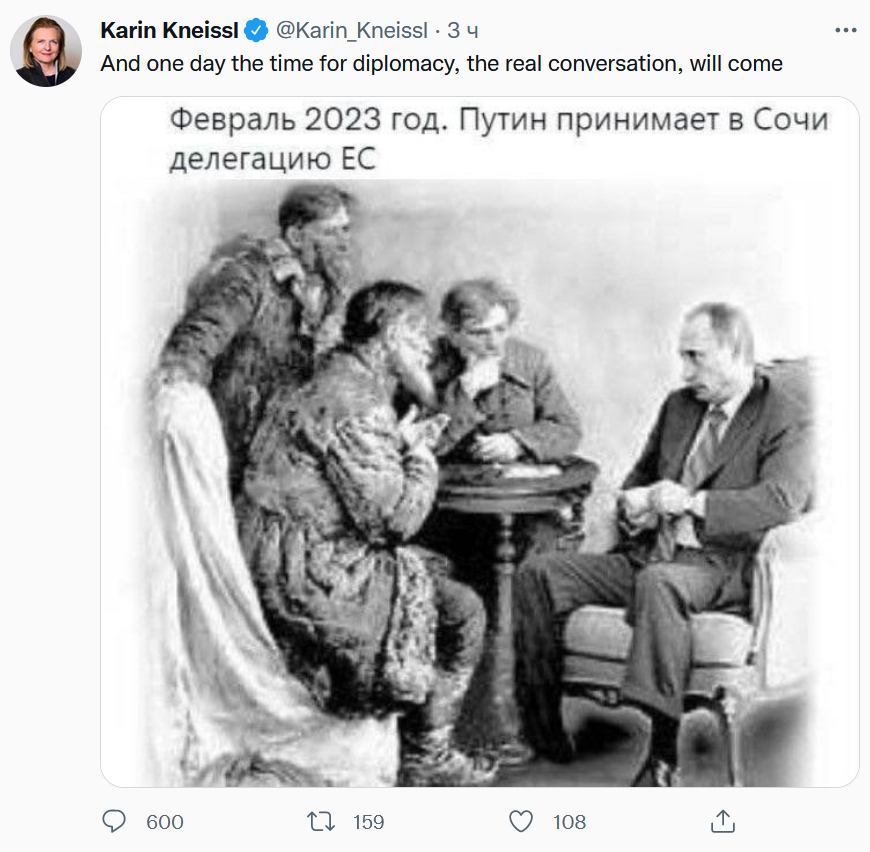This screenshot has height=852, width=870.
Task: Click the like count 108
Action: click(569, 822)
